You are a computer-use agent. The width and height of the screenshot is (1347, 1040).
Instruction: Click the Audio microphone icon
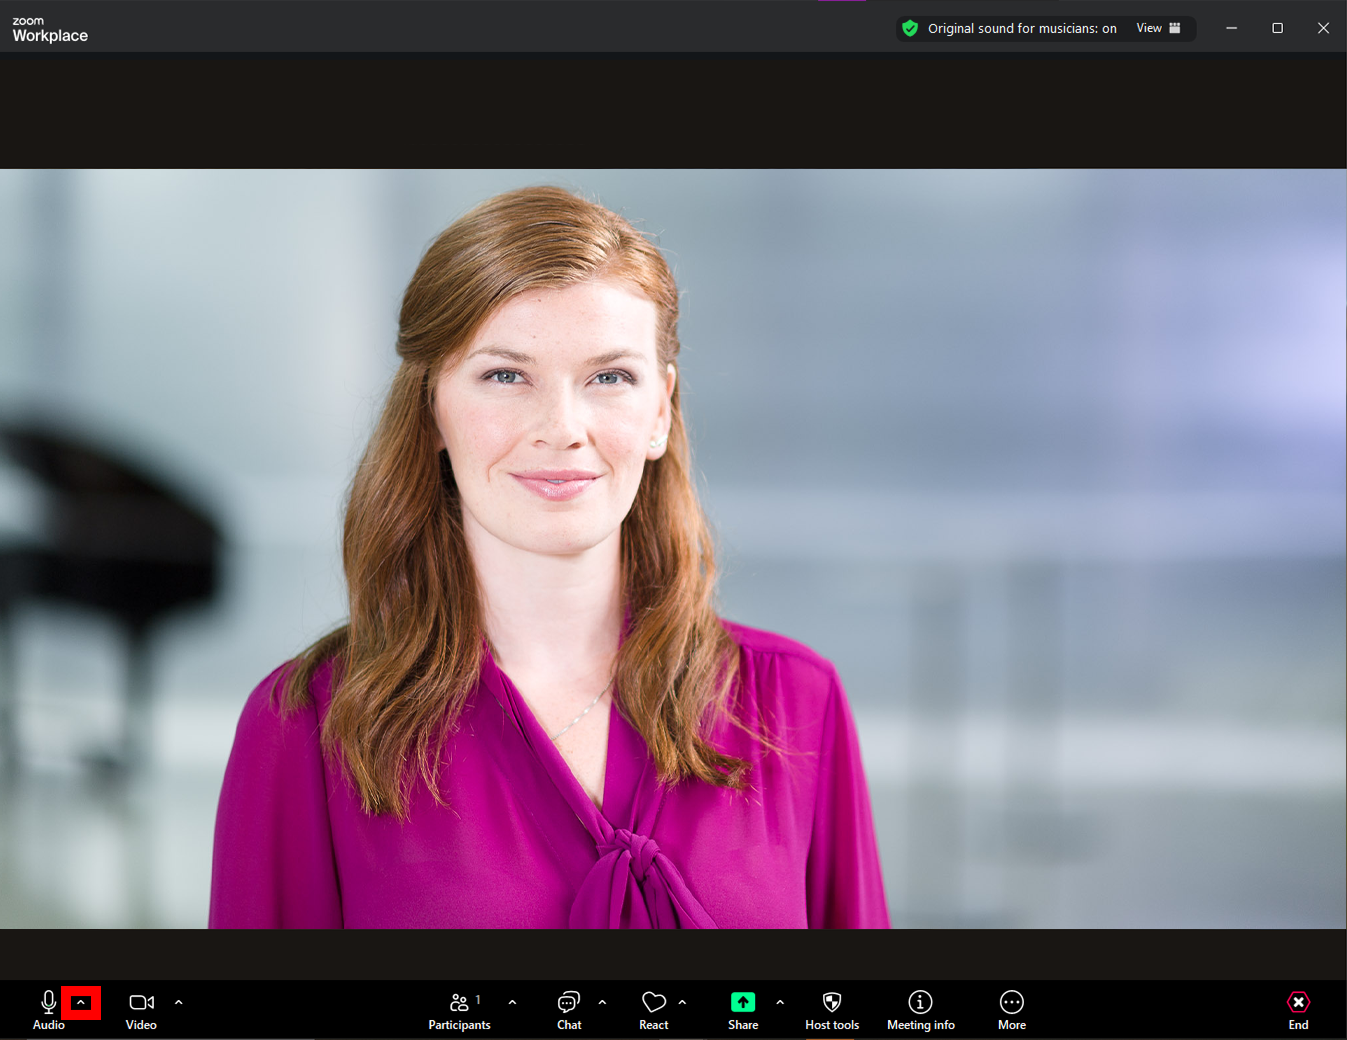pyautogui.click(x=48, y=1002)
